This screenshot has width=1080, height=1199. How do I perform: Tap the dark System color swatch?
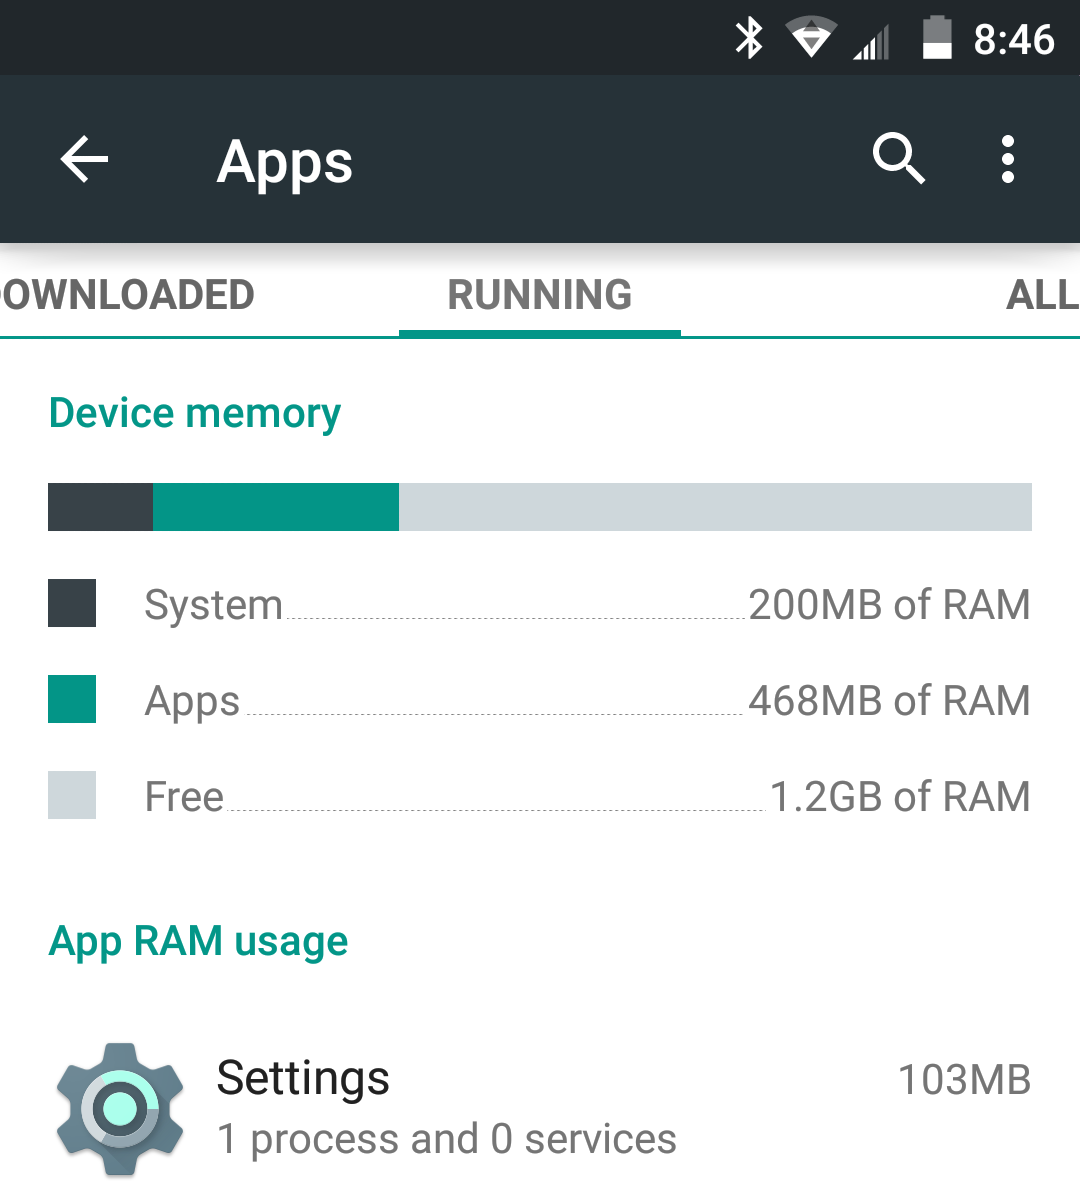click(x=72, y=603)
